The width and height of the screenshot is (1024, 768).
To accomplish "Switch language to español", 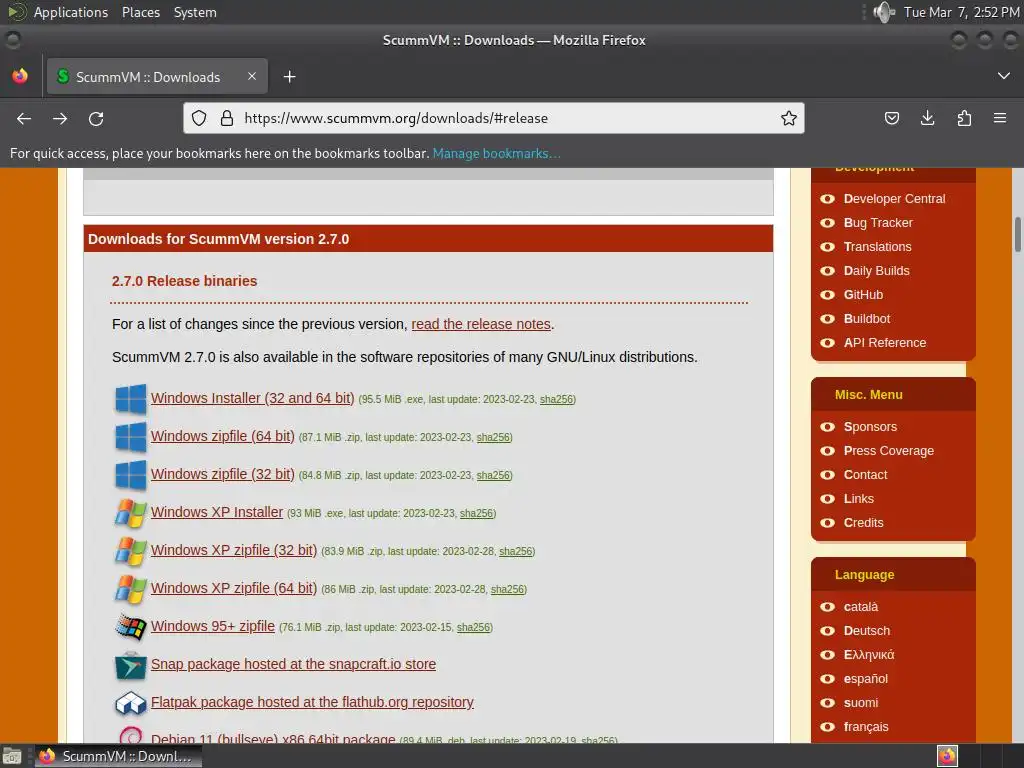I will (x=865, y=679).
